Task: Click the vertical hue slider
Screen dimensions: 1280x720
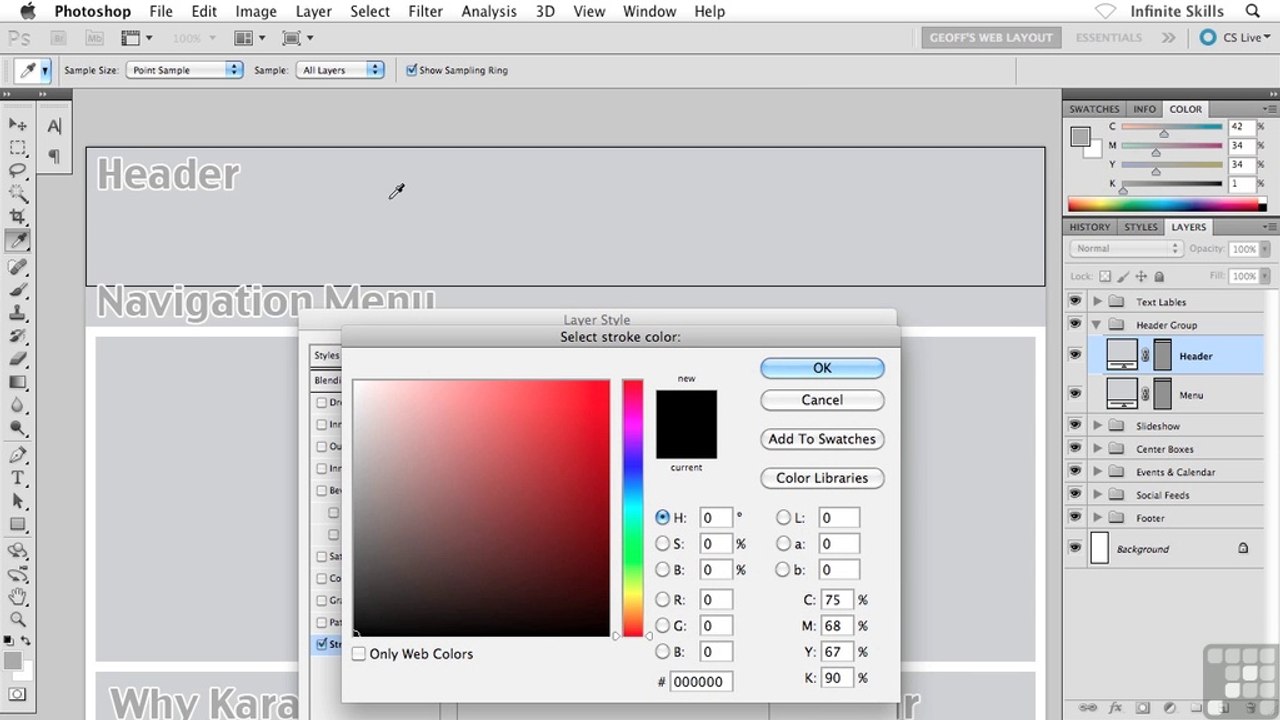Action: tap(632, 508)
